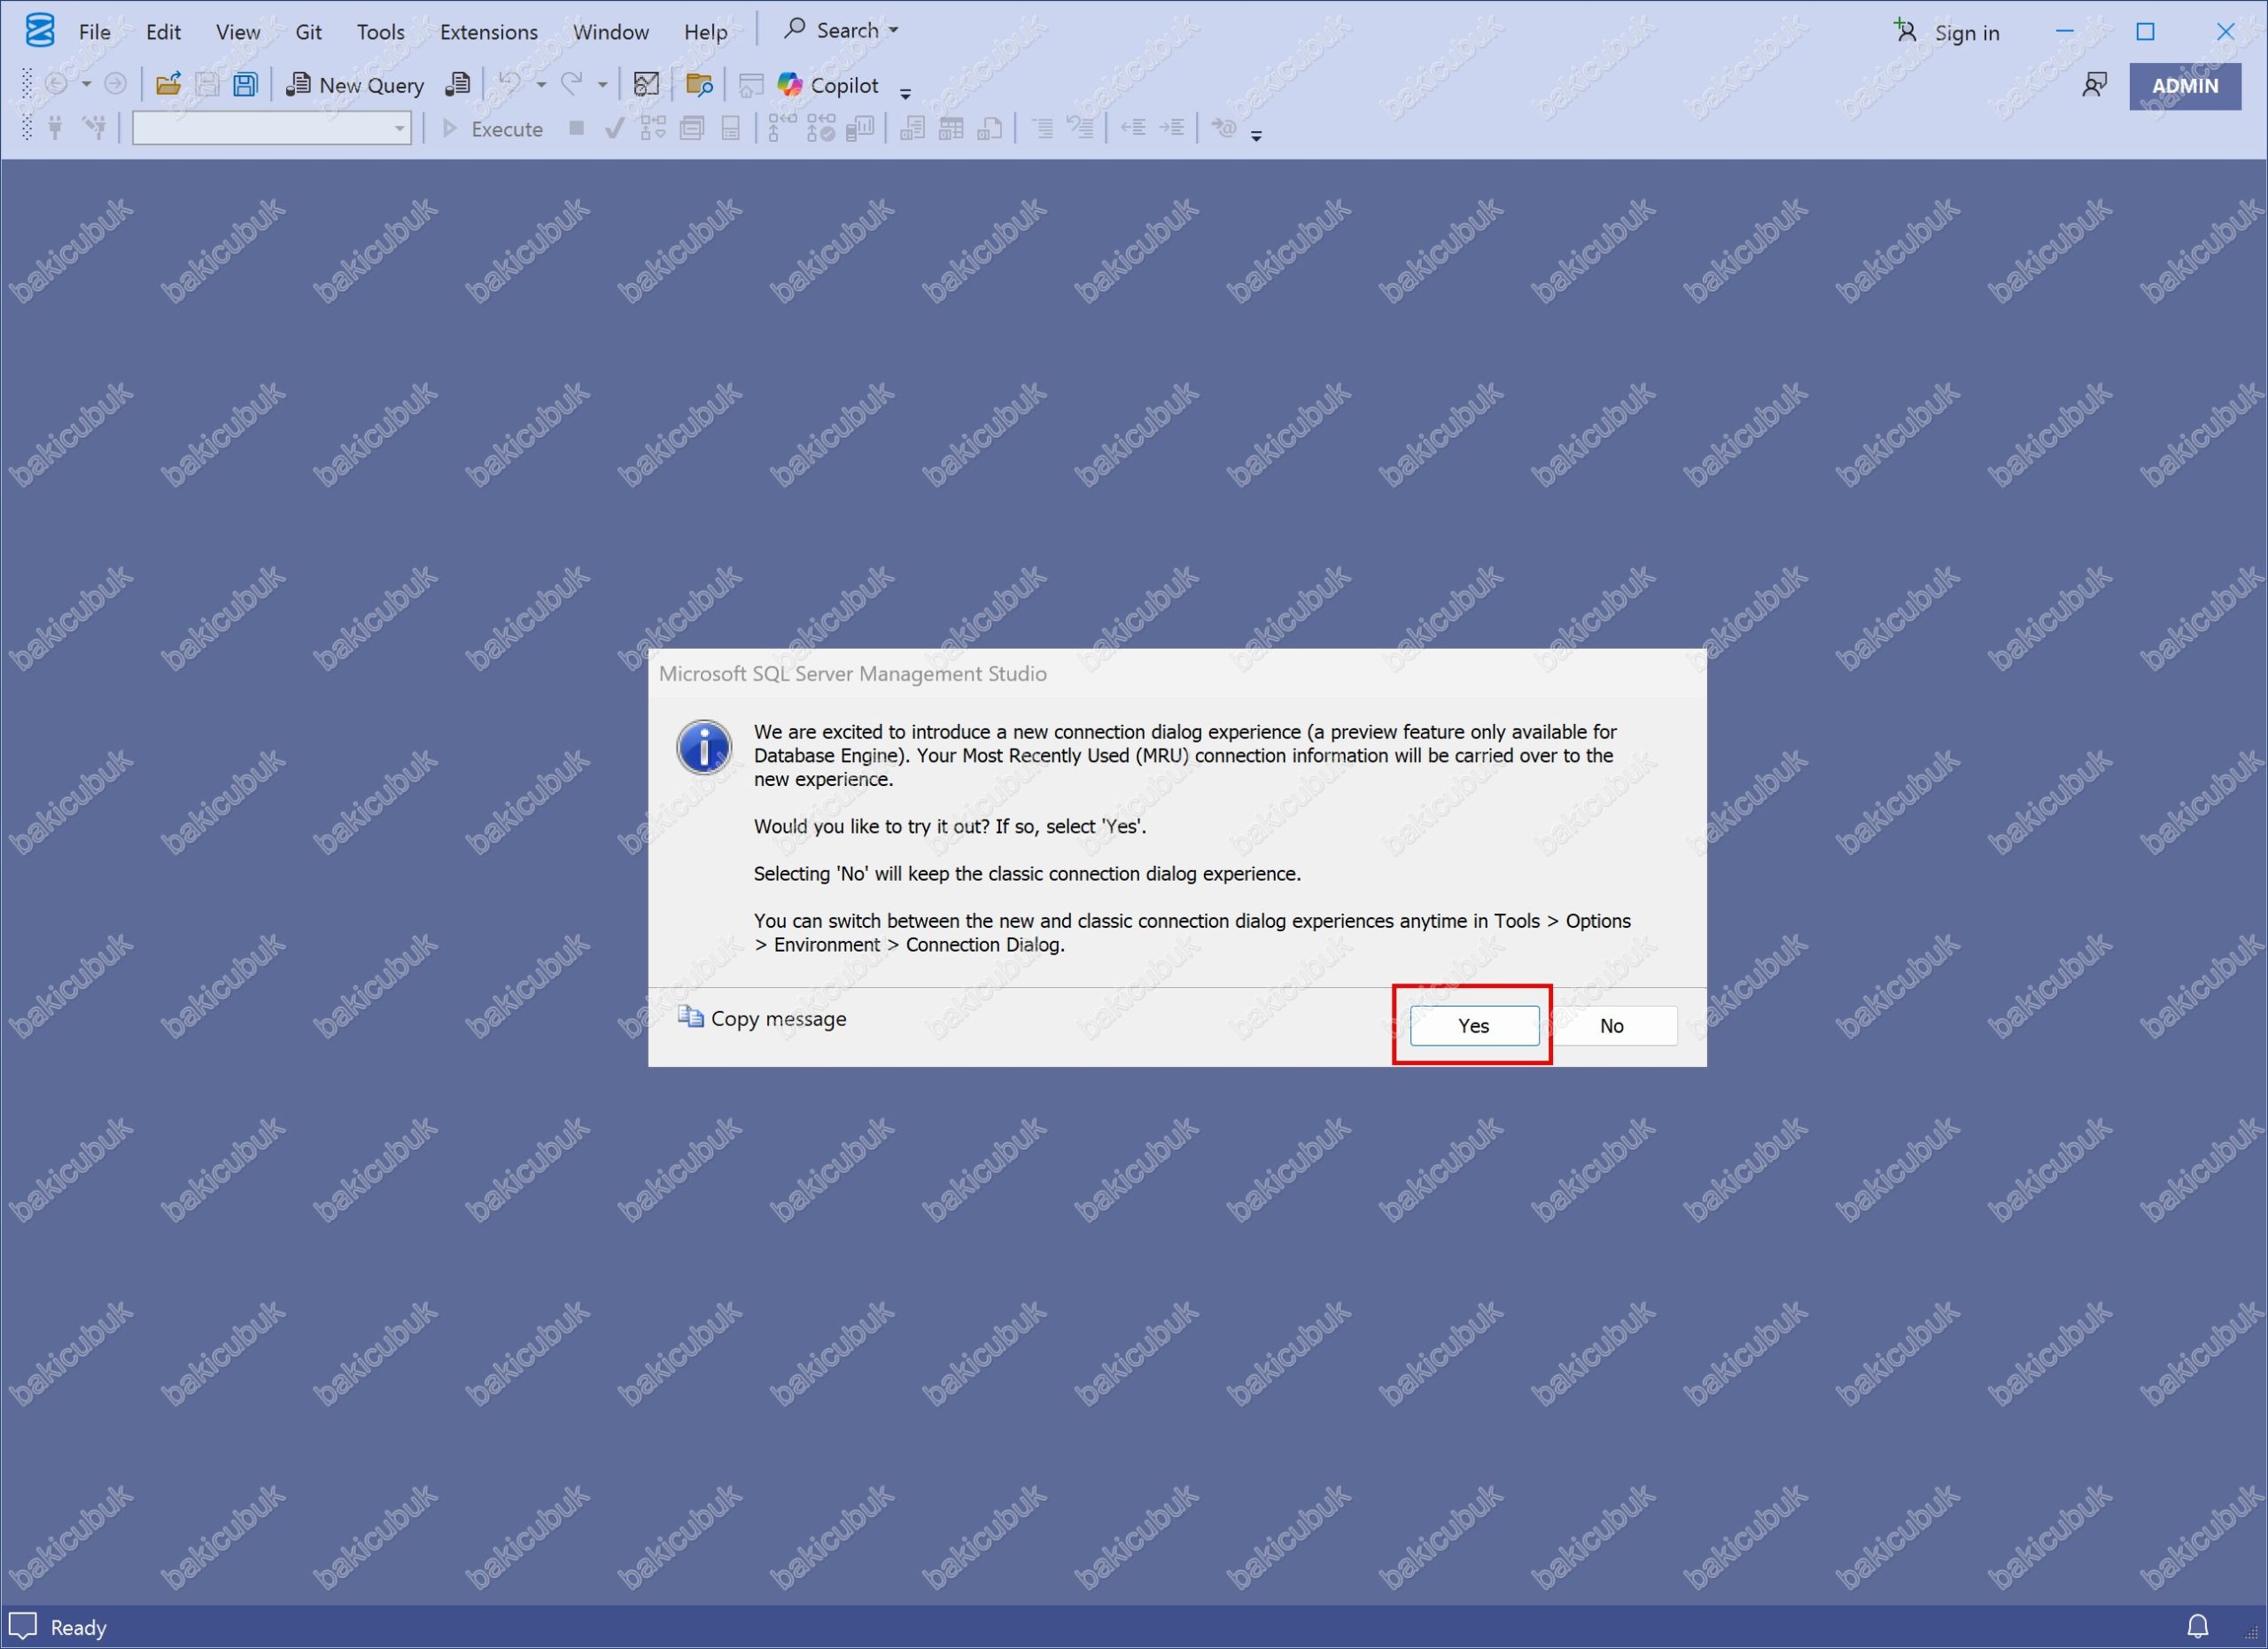This screenshot has height=1649, width=2268.
Task: Click the Change Connection icon
Action: click(95, 128)
